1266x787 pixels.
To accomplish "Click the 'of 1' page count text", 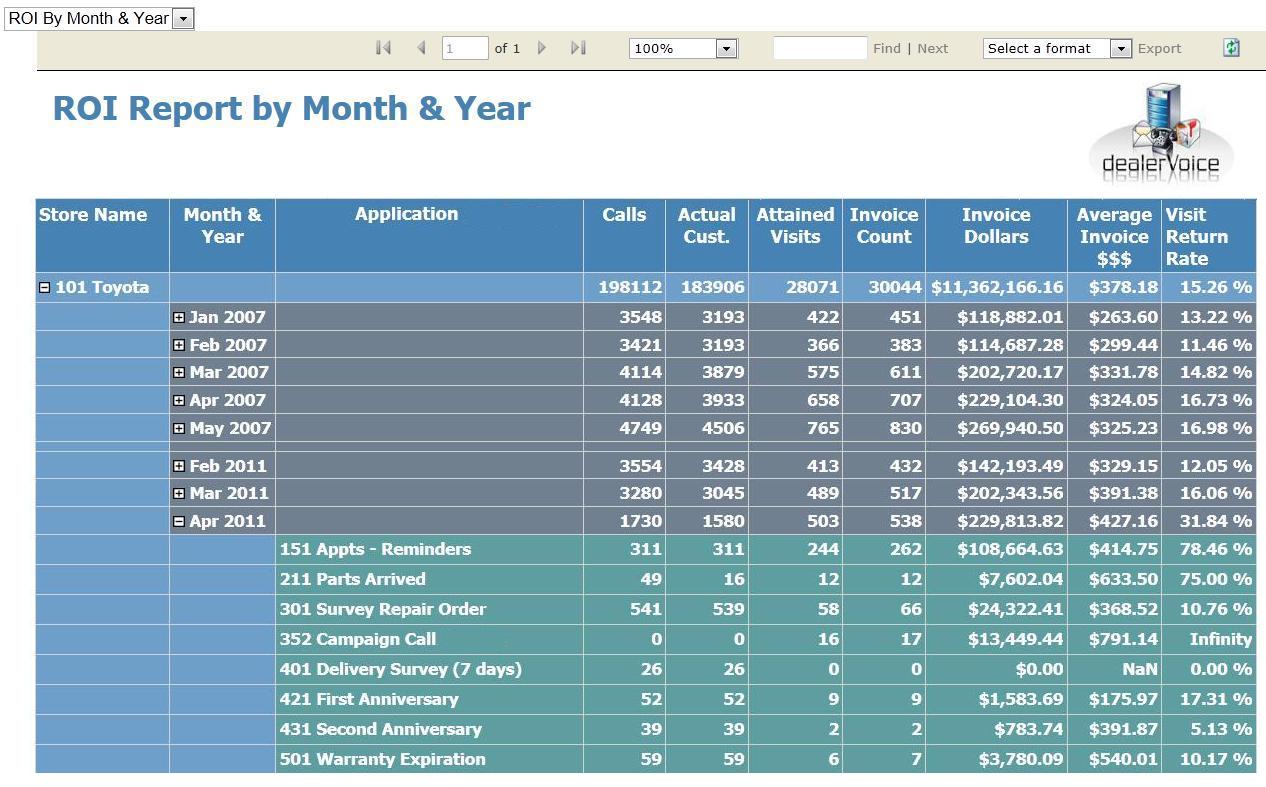I will 507,48.
